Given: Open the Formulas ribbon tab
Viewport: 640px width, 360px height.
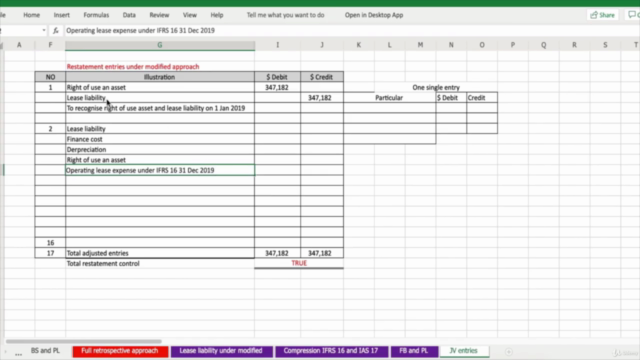Looking at the screenshot, I should [96, 15].
